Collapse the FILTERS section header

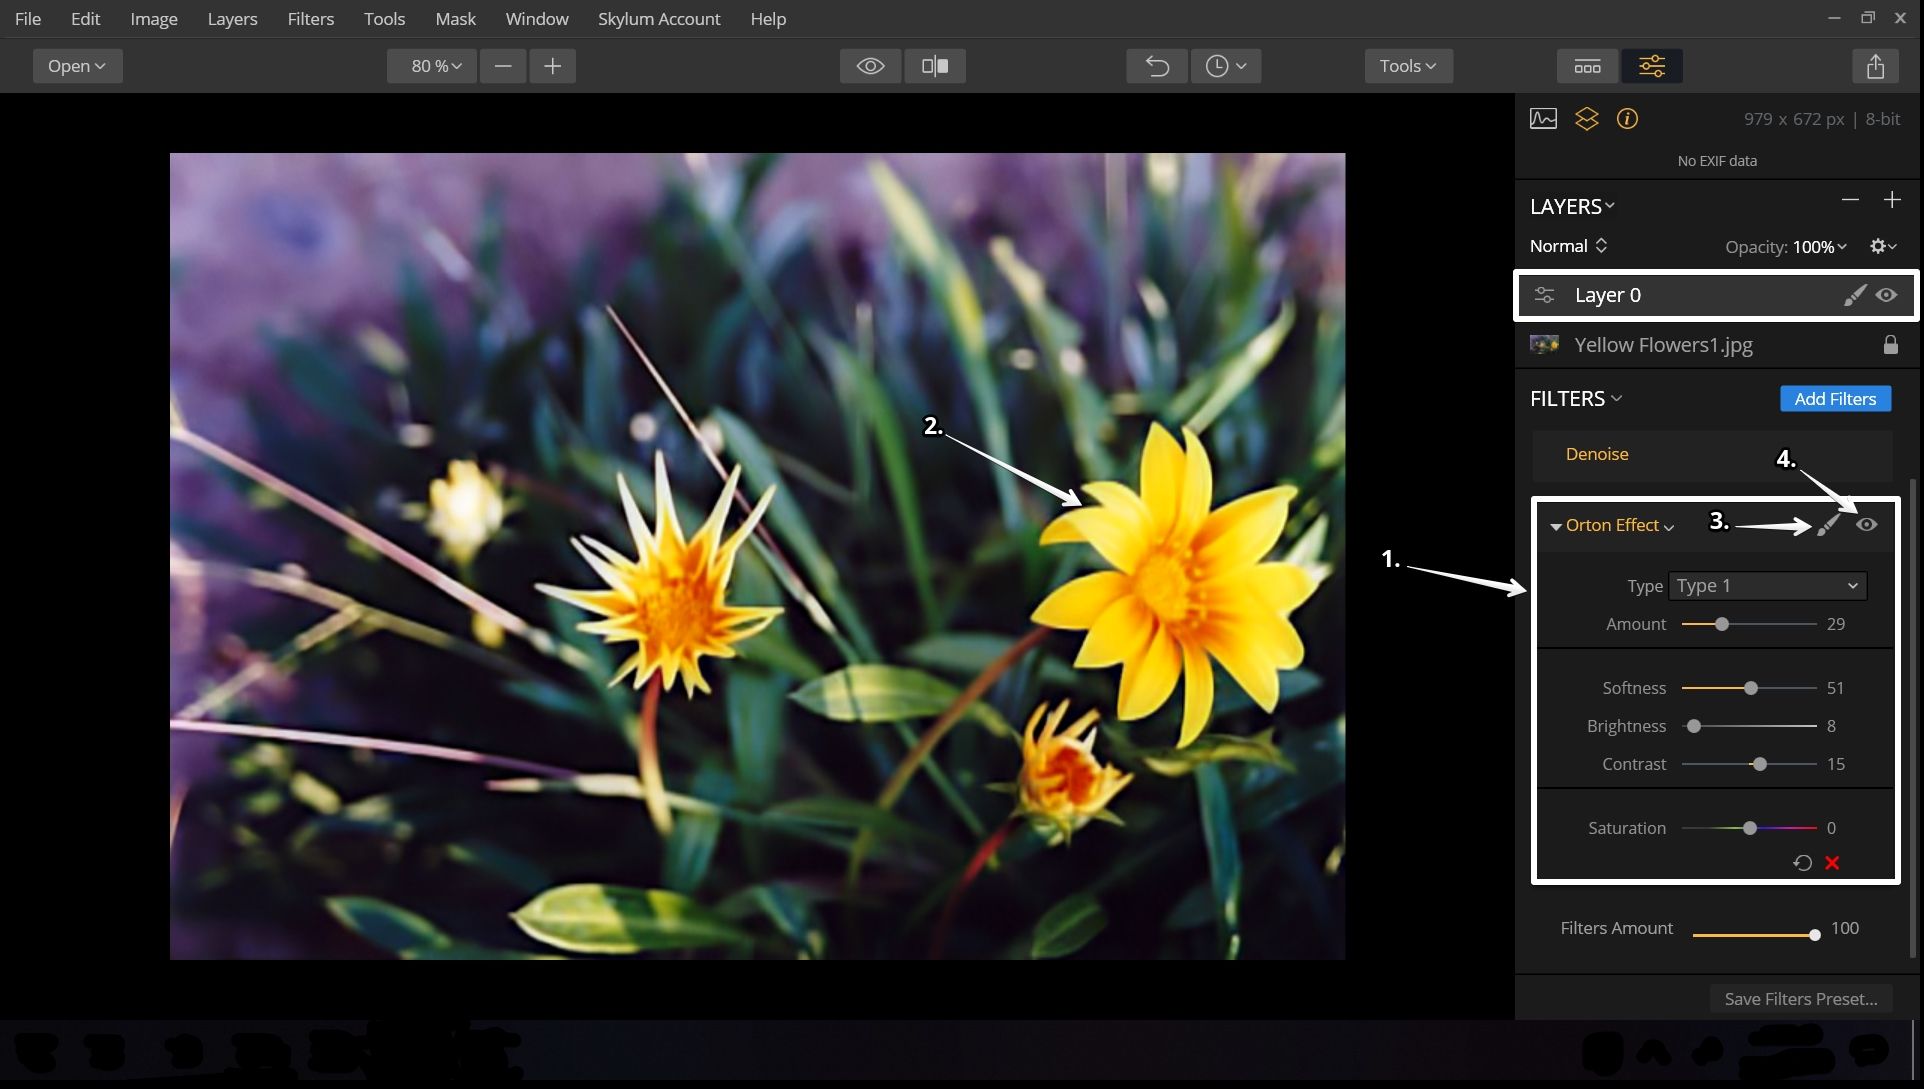coord(1576,399)
